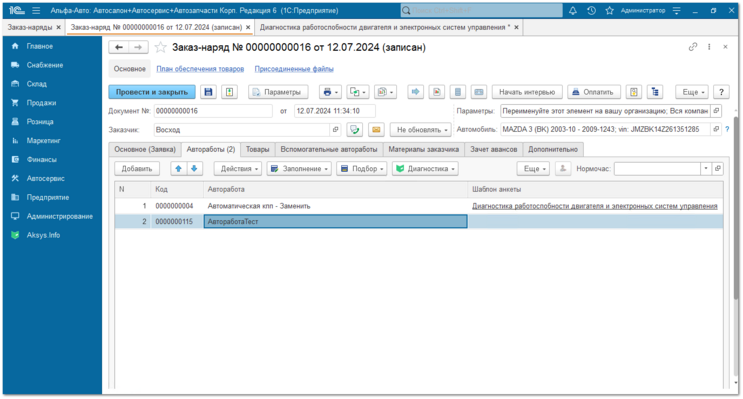
Task: Open Автосервис section in sidebar
Action: click(45, 179)
